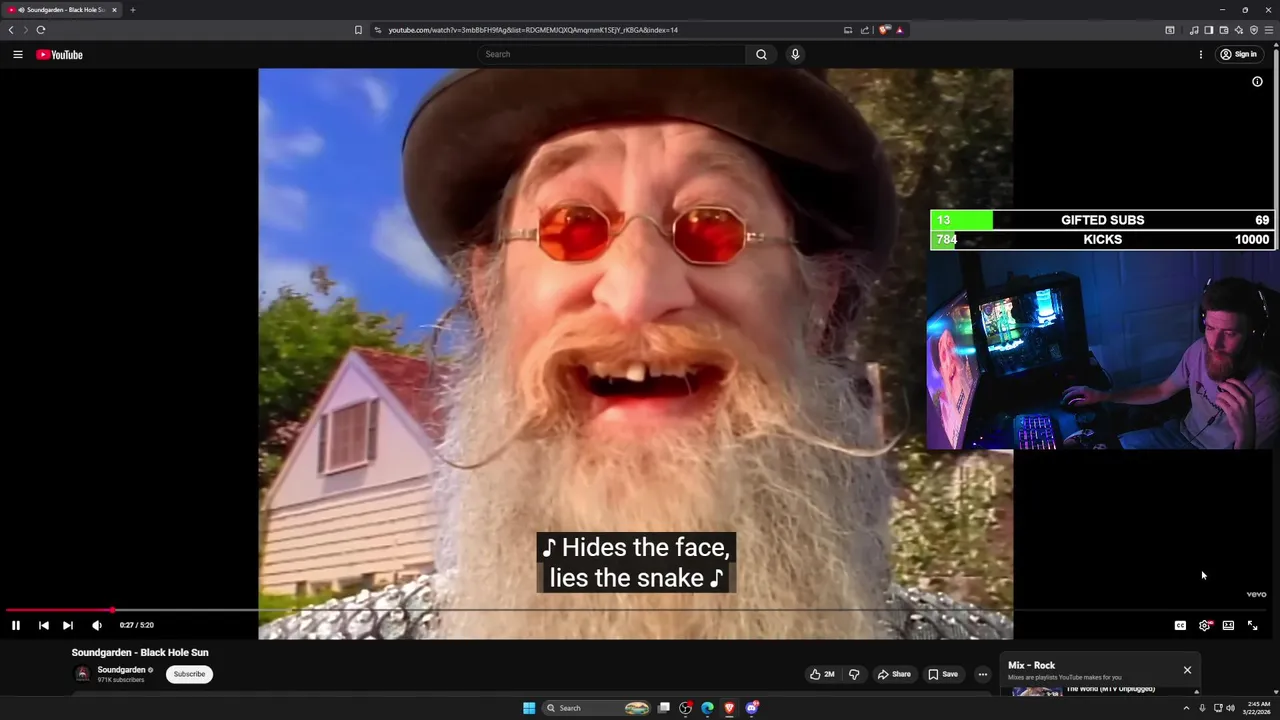
Task: Click the browser address bar URL
Action: (533, 30)
